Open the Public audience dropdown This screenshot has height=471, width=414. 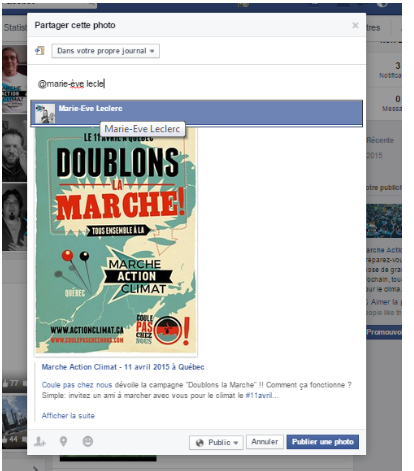[216, 442]
